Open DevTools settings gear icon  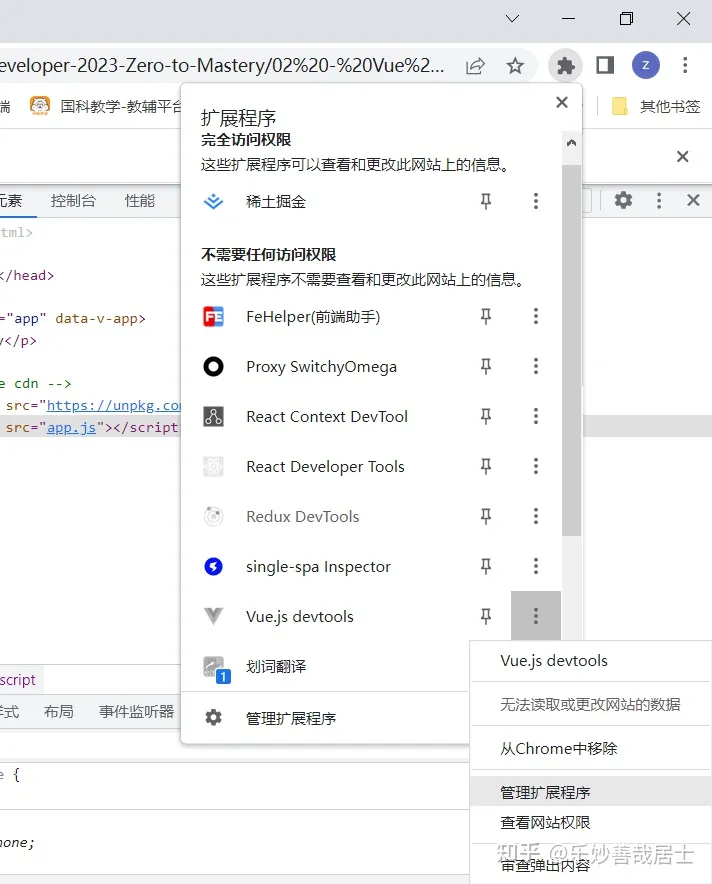click(x=623, y=200)
